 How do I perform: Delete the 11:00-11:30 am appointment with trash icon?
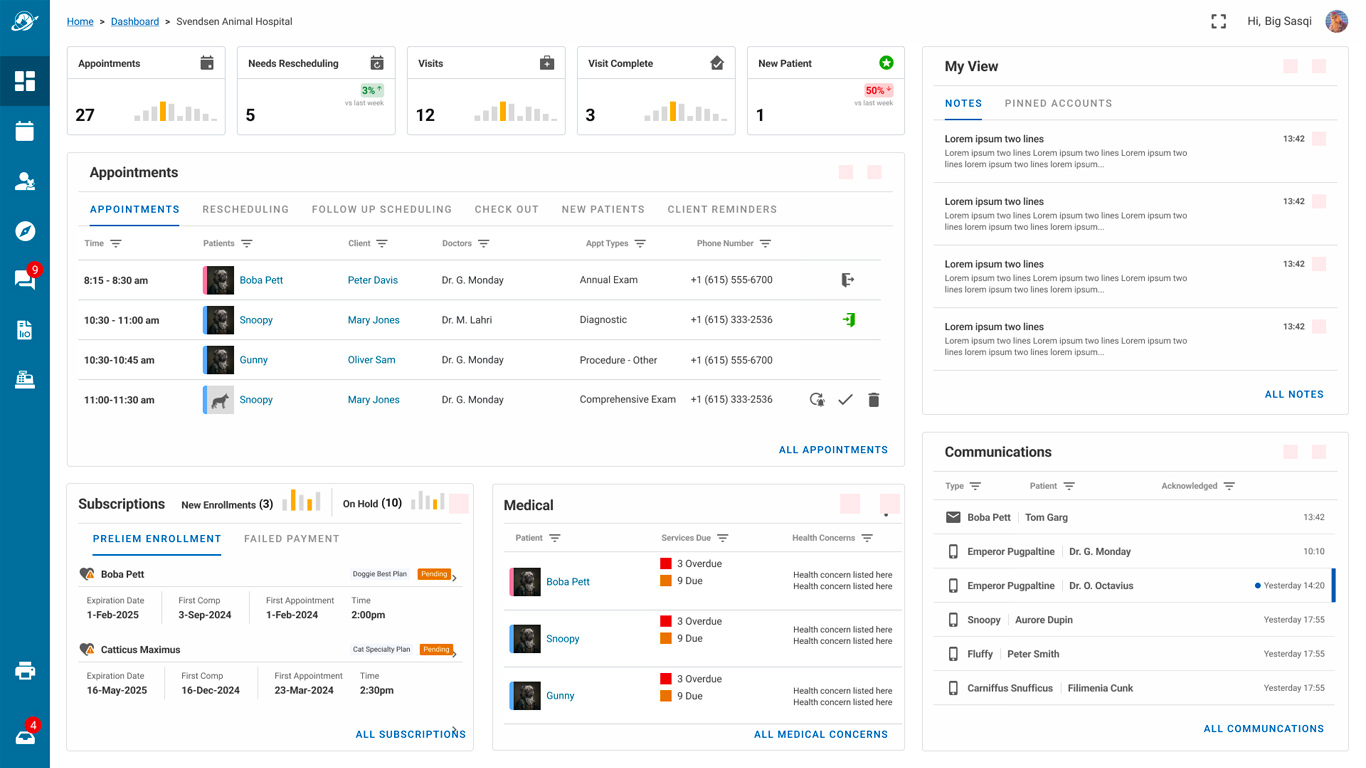873,400
